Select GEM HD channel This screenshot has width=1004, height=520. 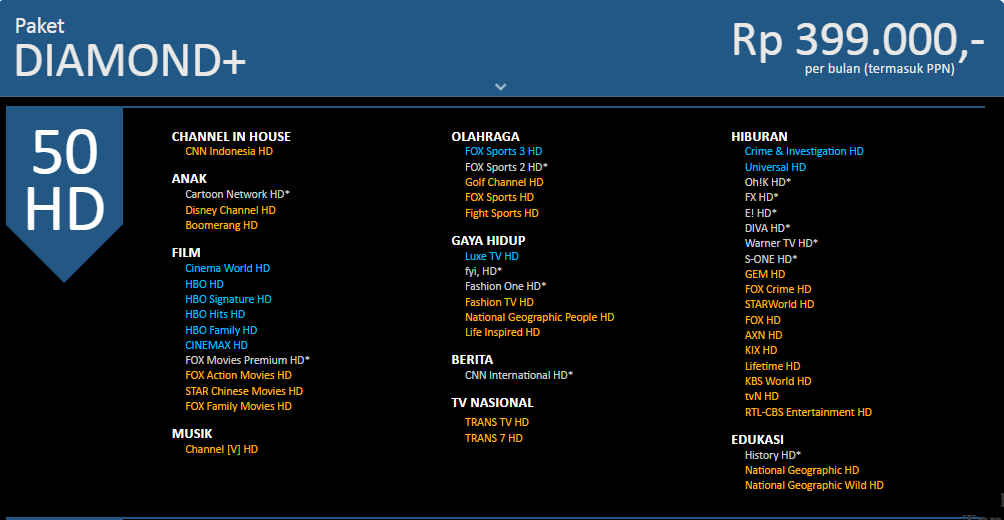[765, 274]
